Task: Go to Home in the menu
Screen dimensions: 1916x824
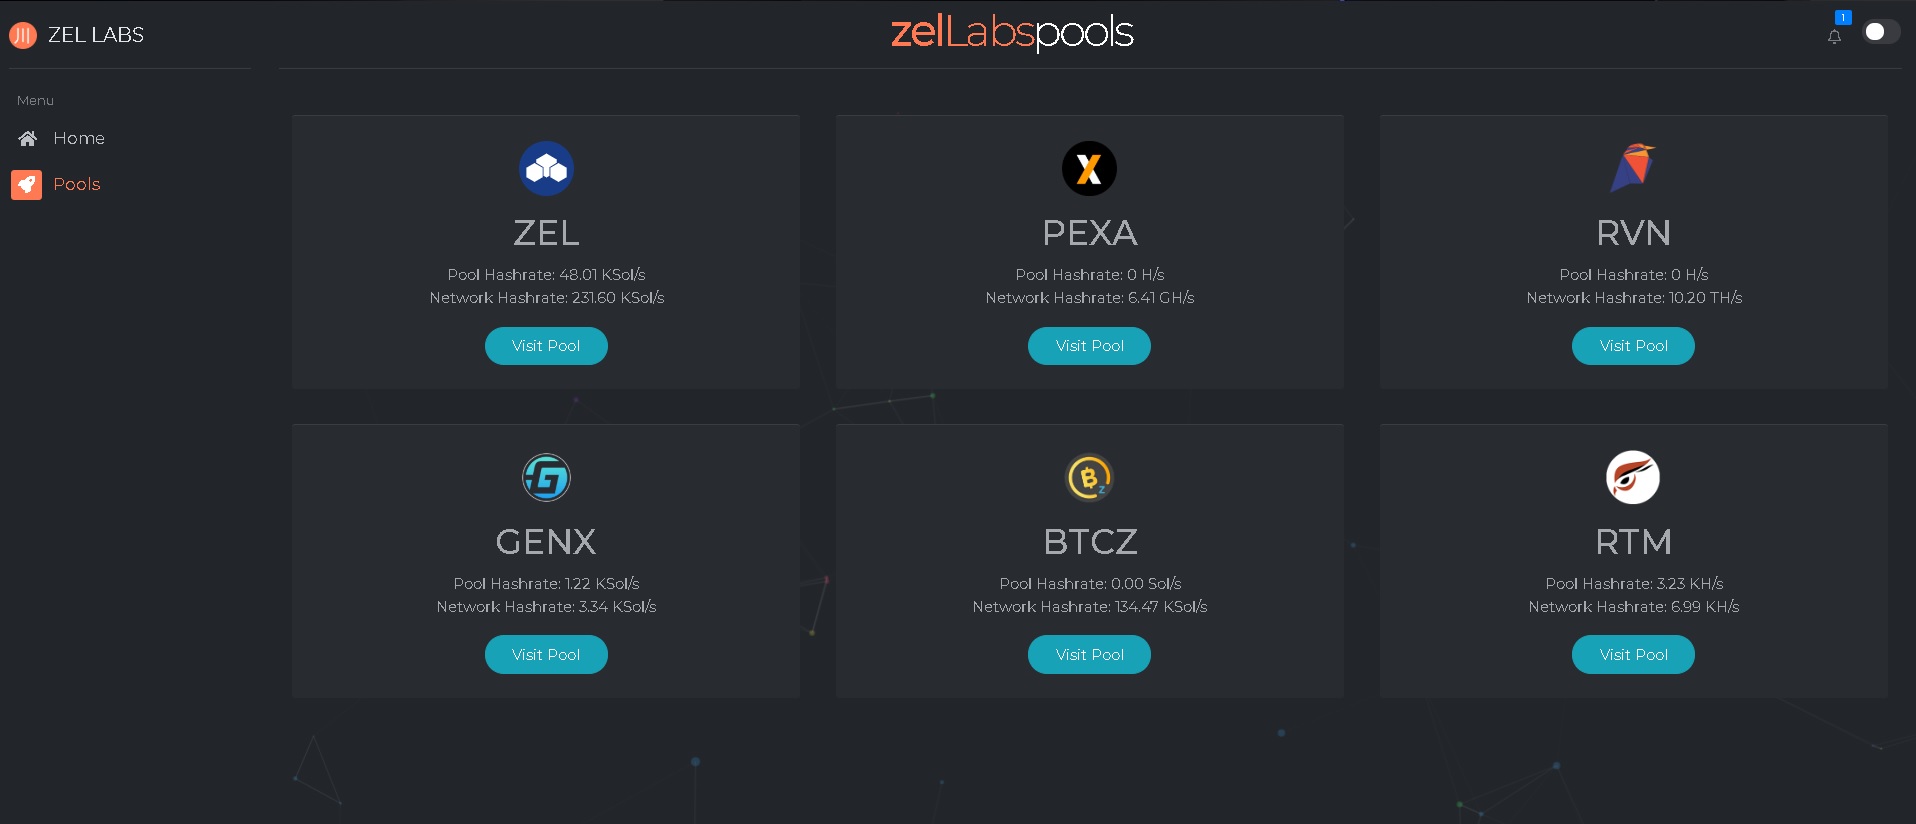Action: 79,138
